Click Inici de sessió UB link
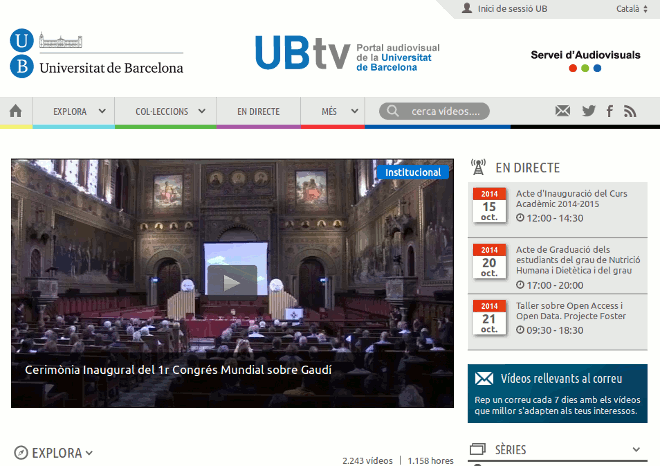 512,8
